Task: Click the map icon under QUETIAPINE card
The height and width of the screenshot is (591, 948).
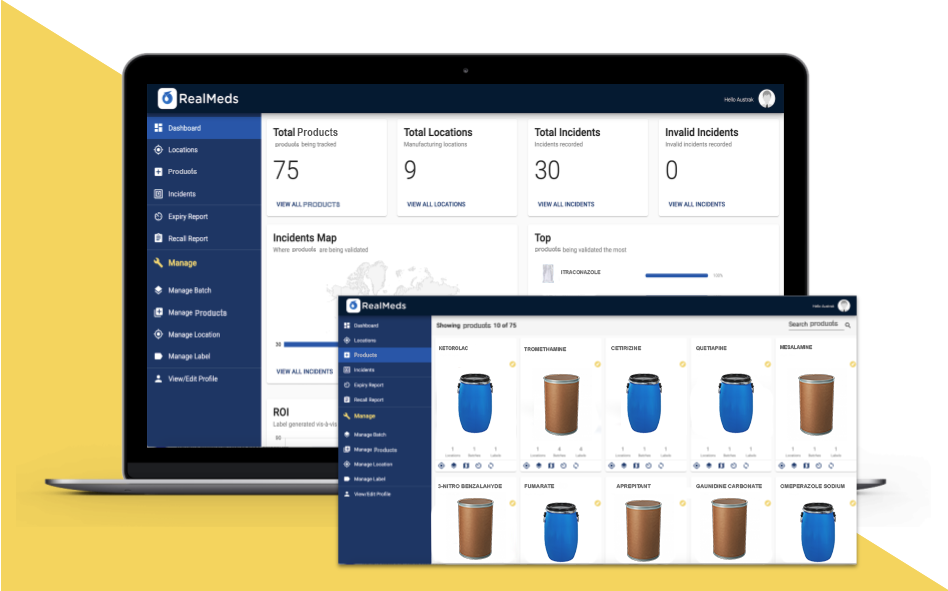Action: pyautogui.click(x=721, y=465)
